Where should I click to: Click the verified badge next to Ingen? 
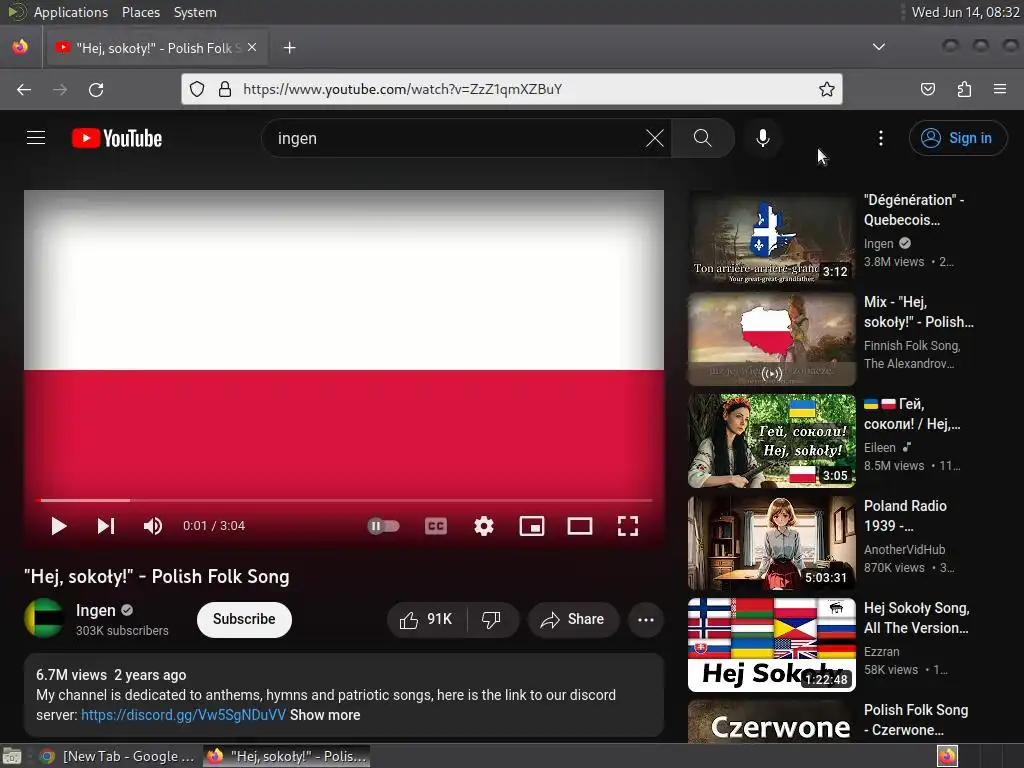click(127, 610)
